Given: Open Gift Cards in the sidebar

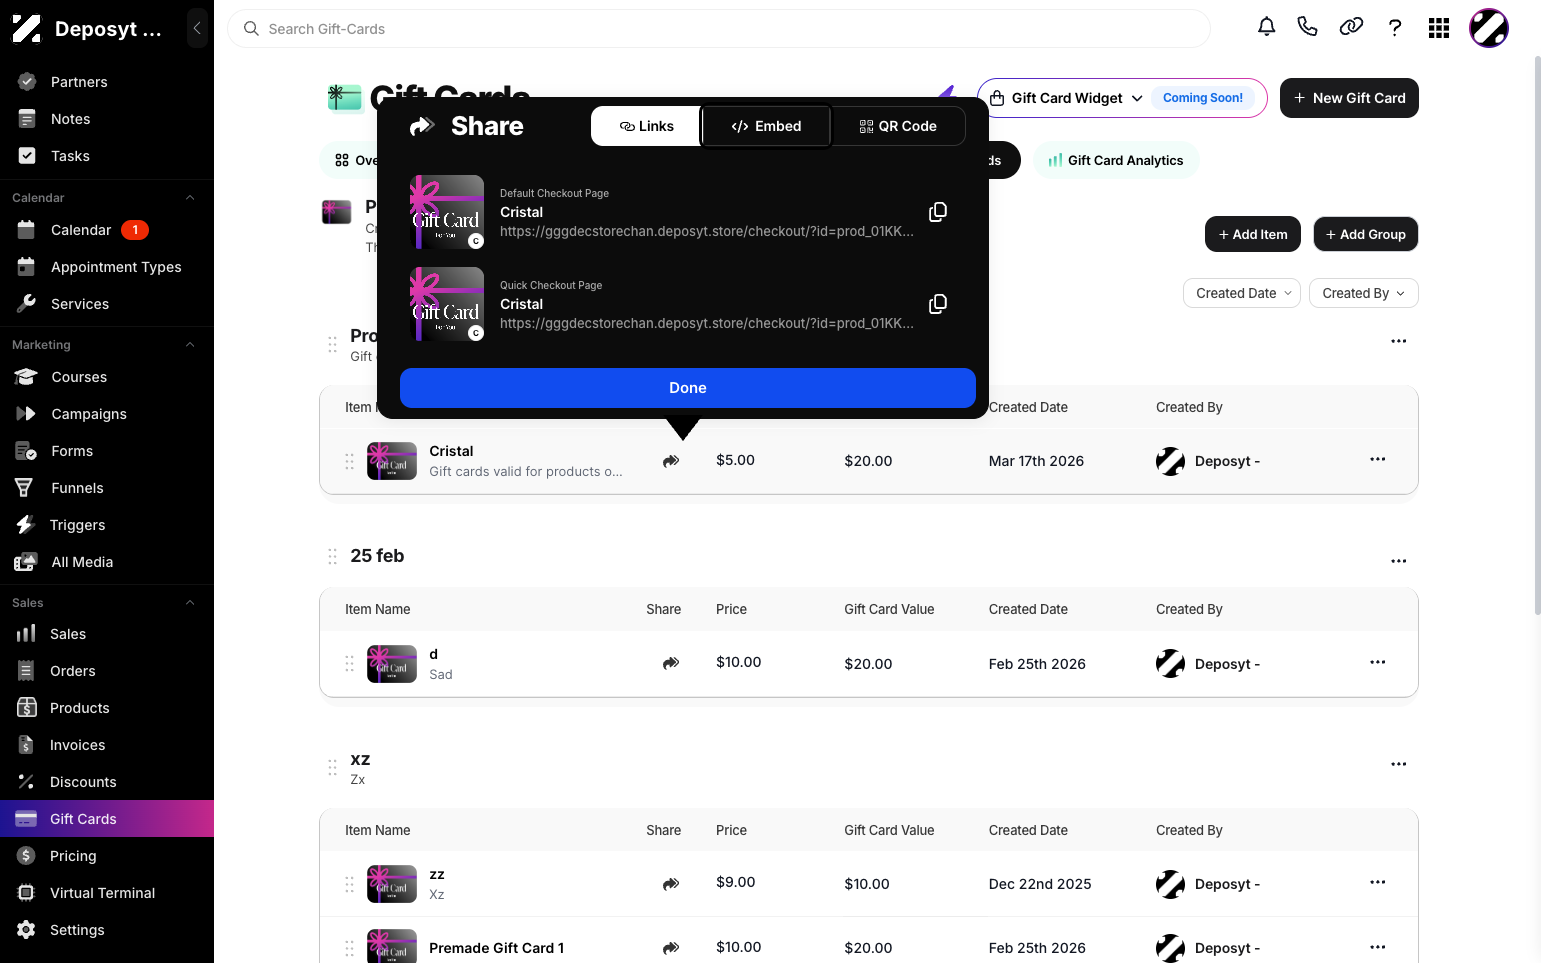Looking at the screenshot, I should tap(107, 819).
